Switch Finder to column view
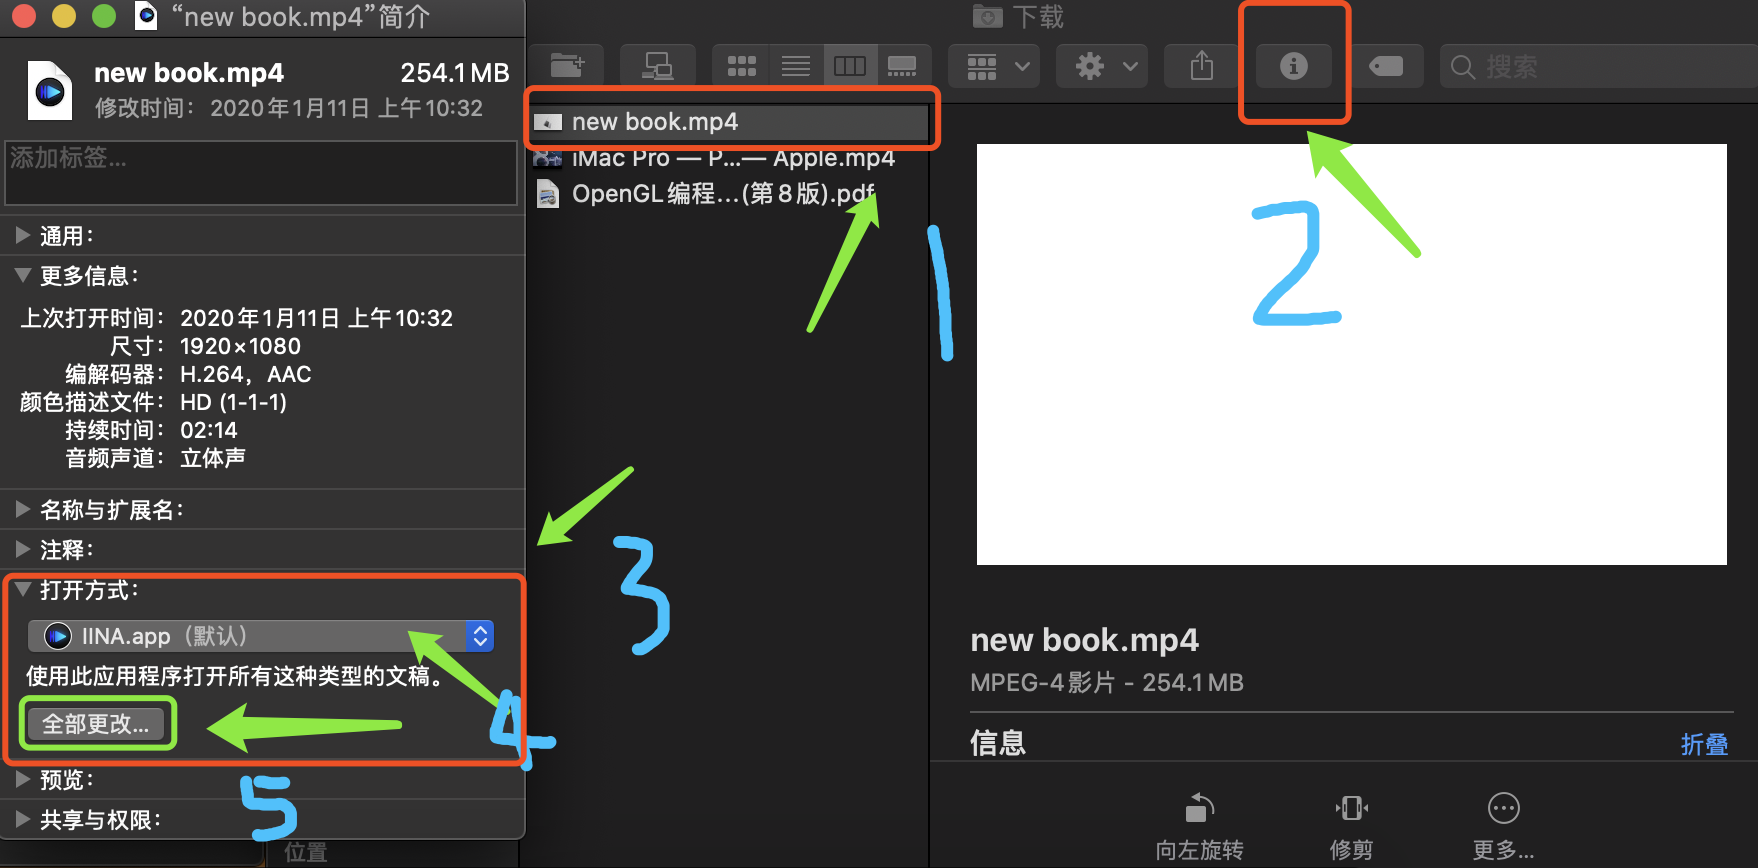Screen dimensions: 1758x868 [x=850, y=66]
